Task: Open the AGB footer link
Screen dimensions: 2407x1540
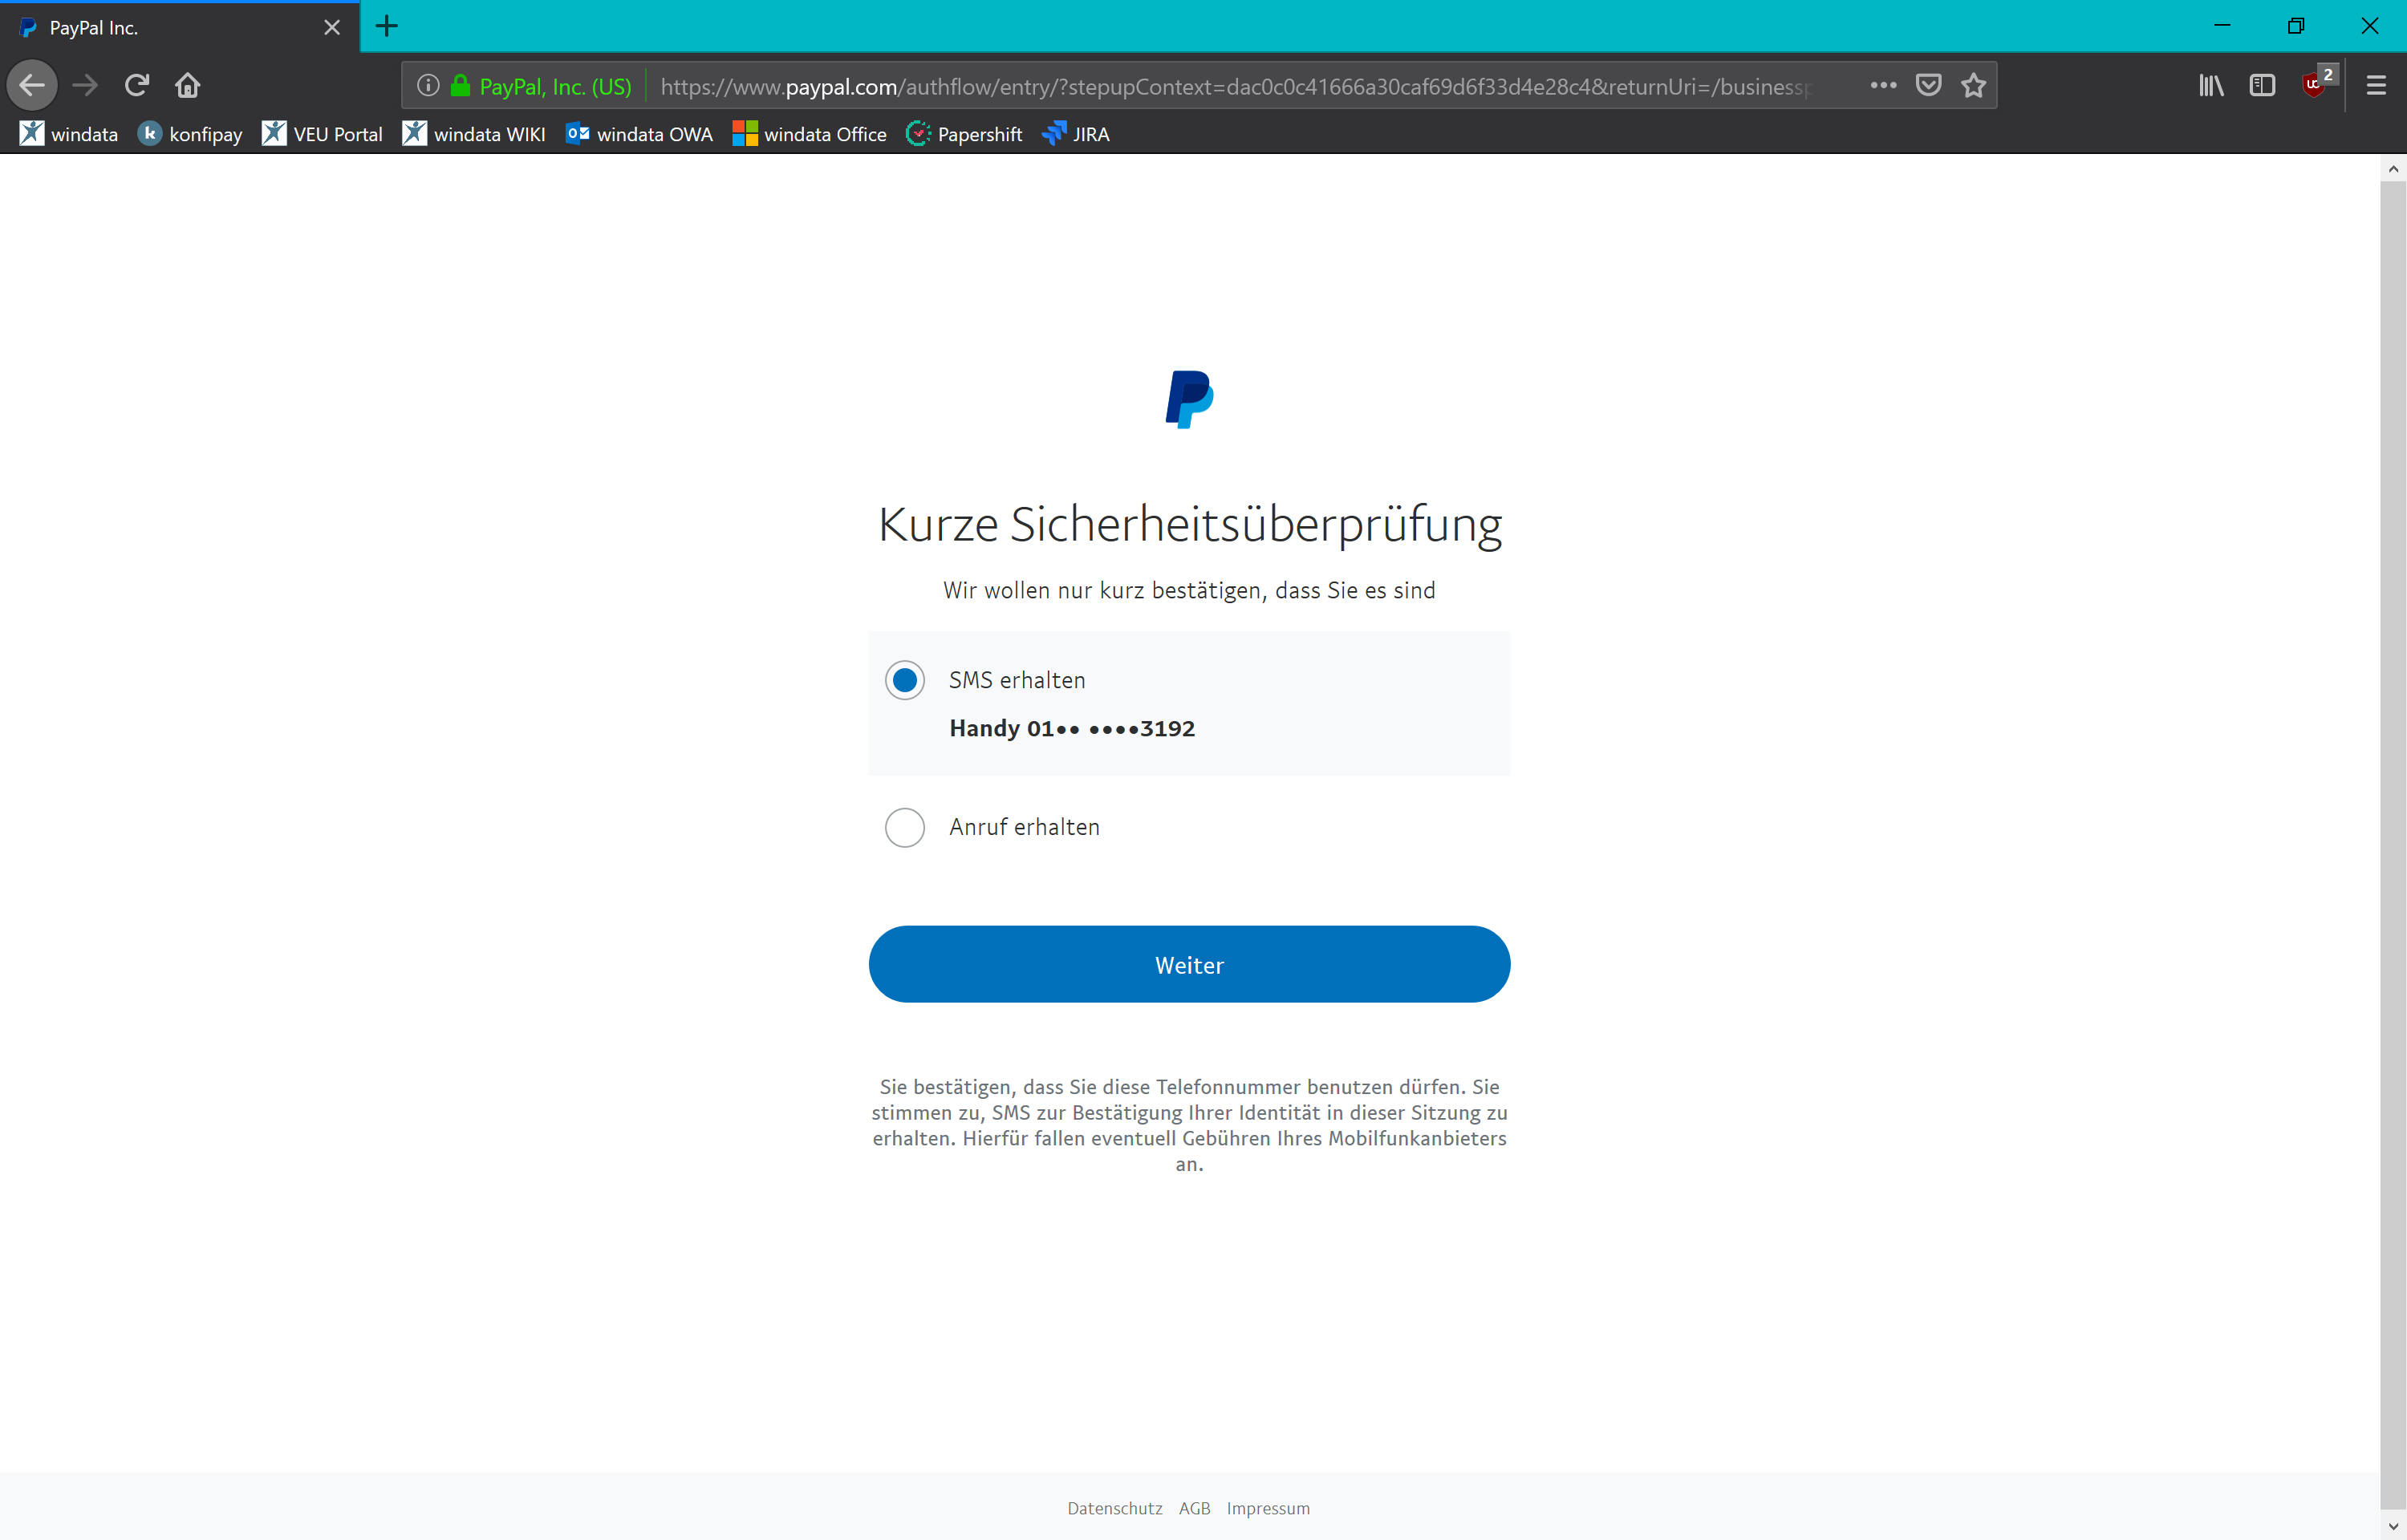Action: (1195, 1508)
